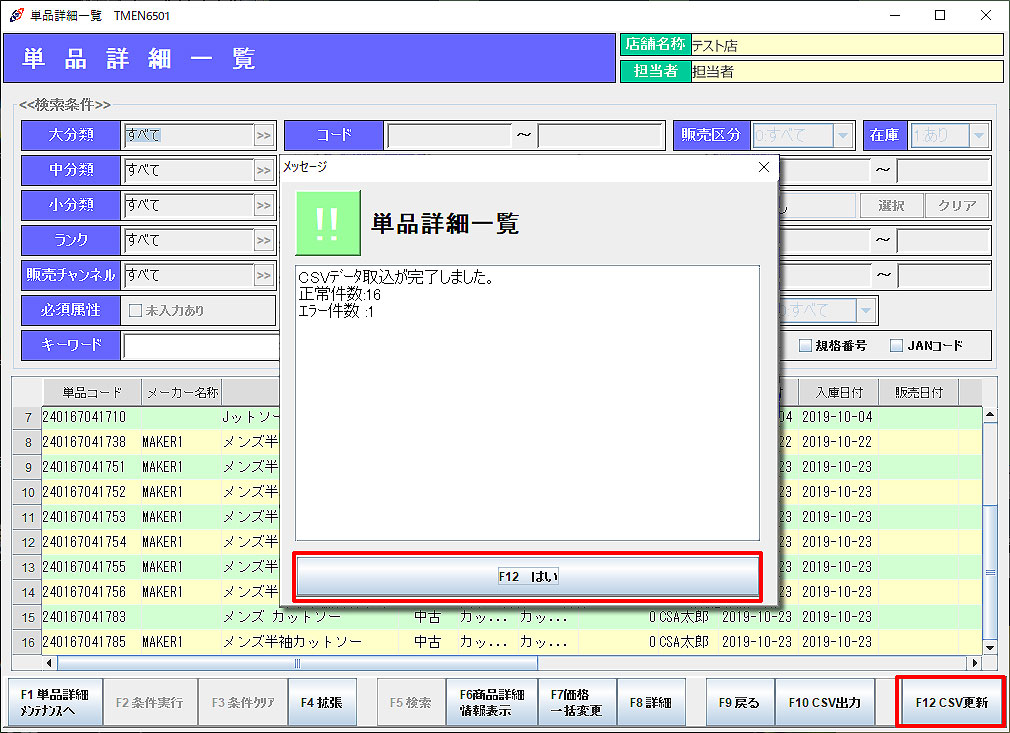This screenshot has height=733, width=1010.
Task: Open 販売チャンネル selector with >> button
Action: coord(264,276)
